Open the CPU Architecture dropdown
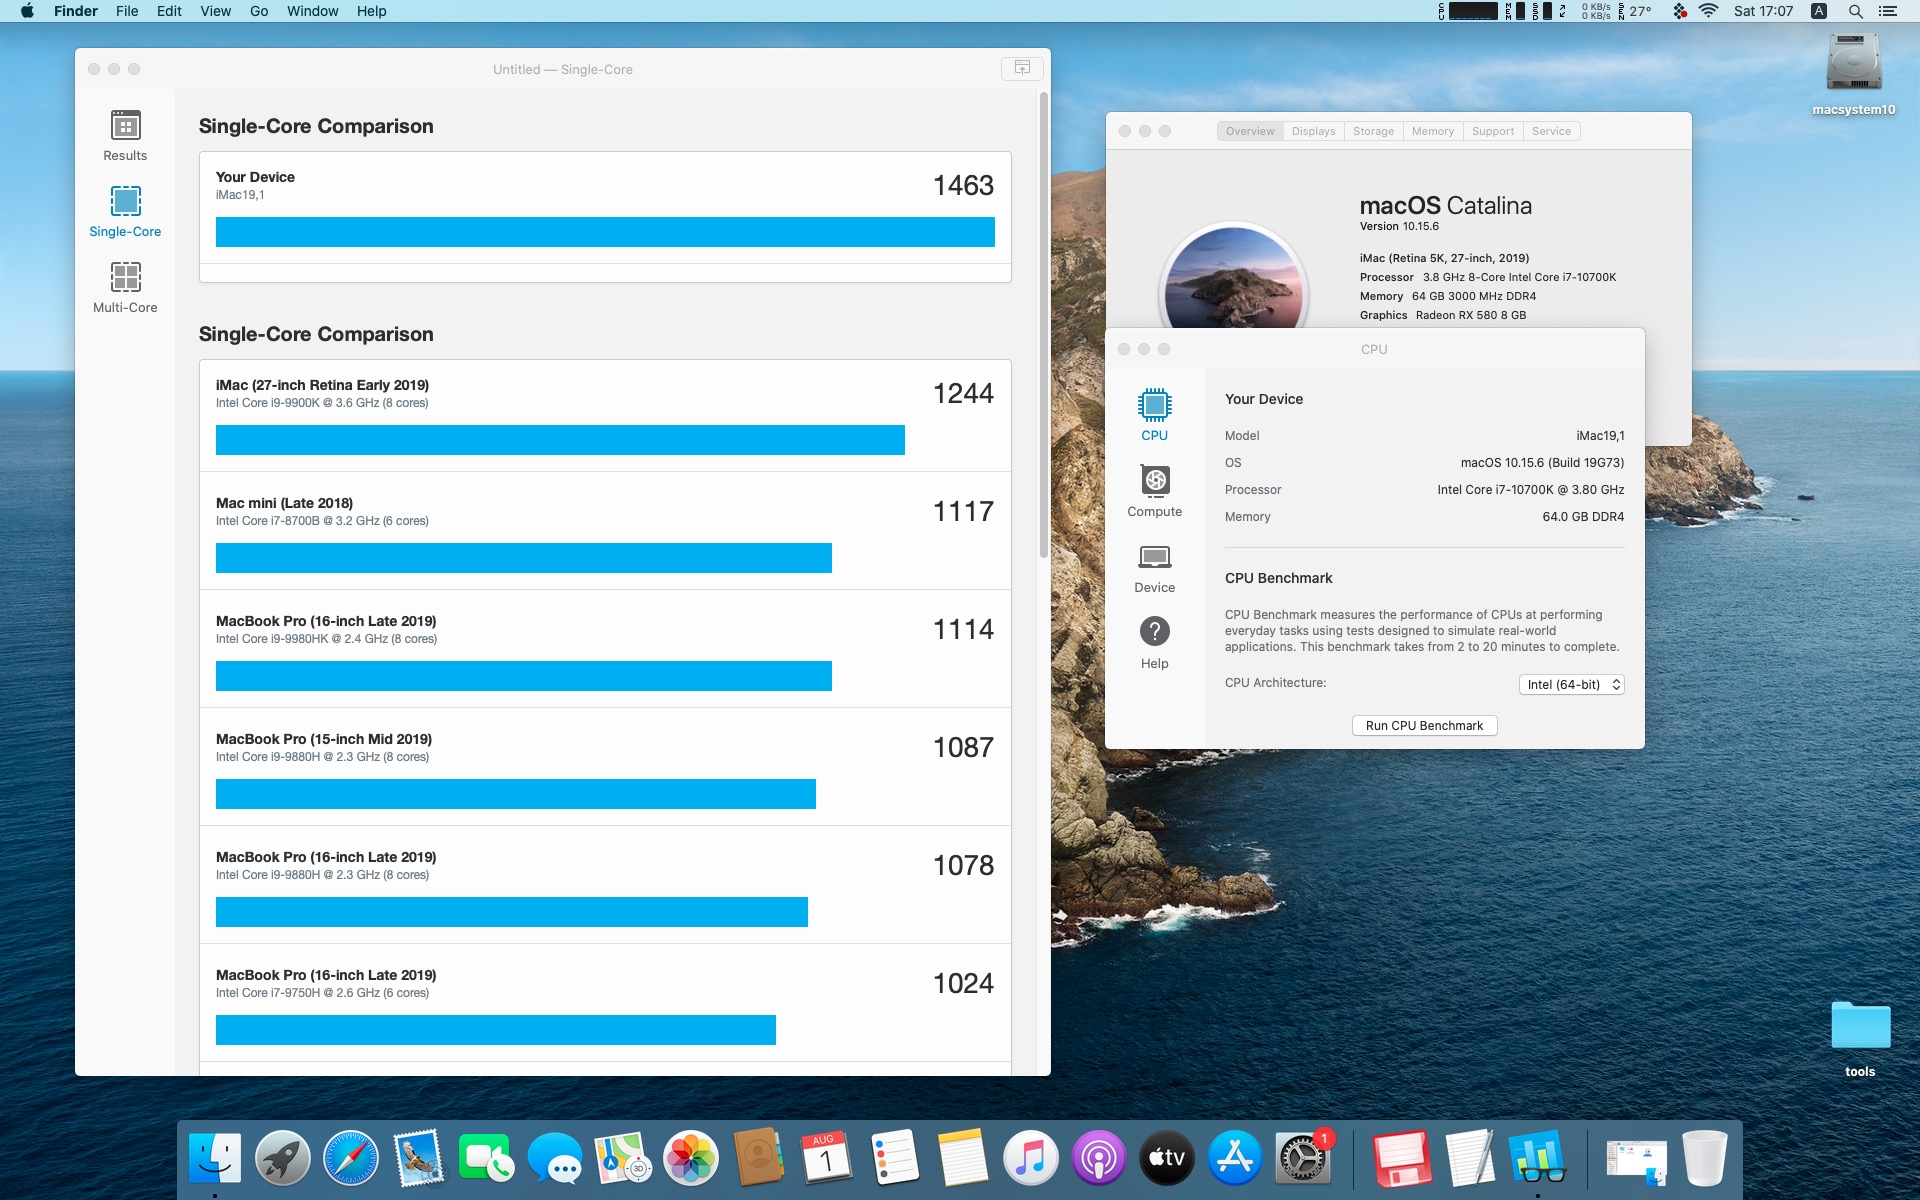Viewport: 1920px width, 1200px height. (1571, 685)
